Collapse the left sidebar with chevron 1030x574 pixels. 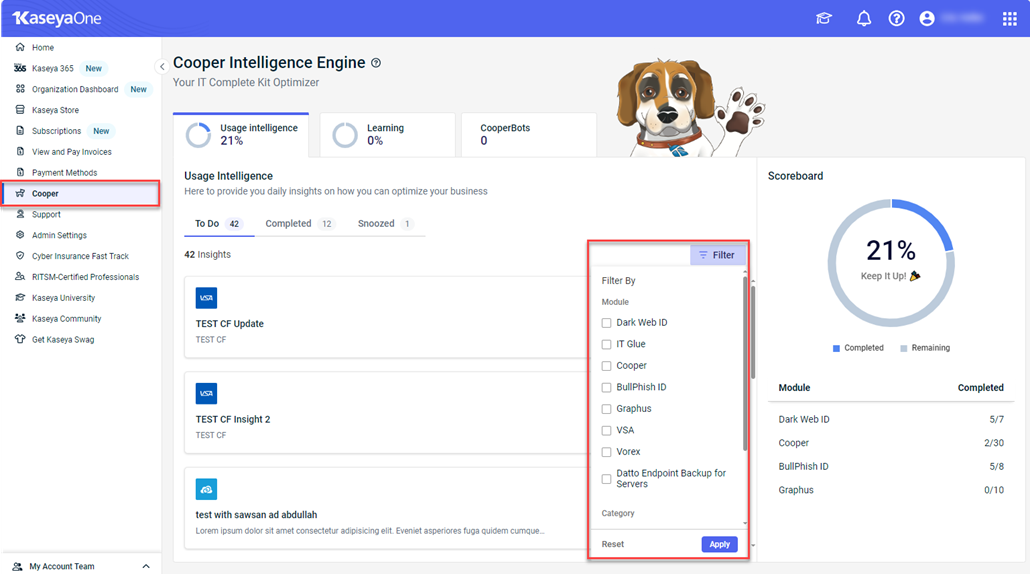[162, 66]
